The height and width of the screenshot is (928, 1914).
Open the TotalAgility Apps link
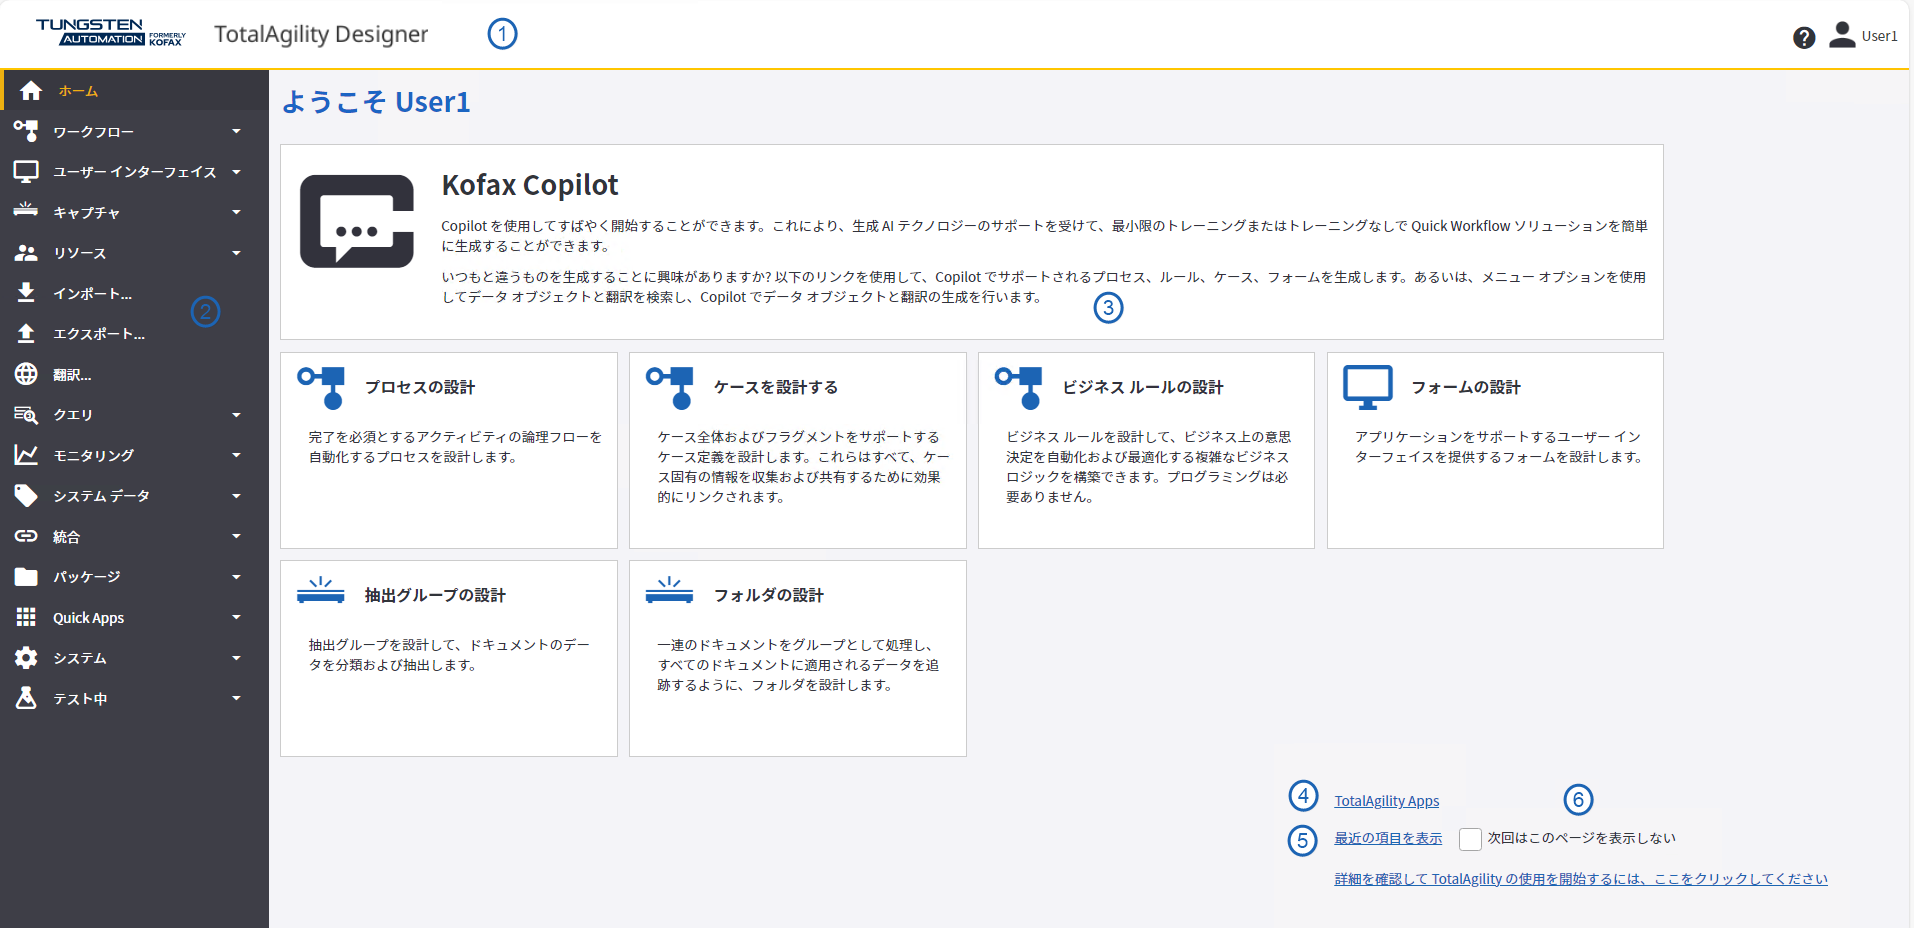coord(1386,800)
